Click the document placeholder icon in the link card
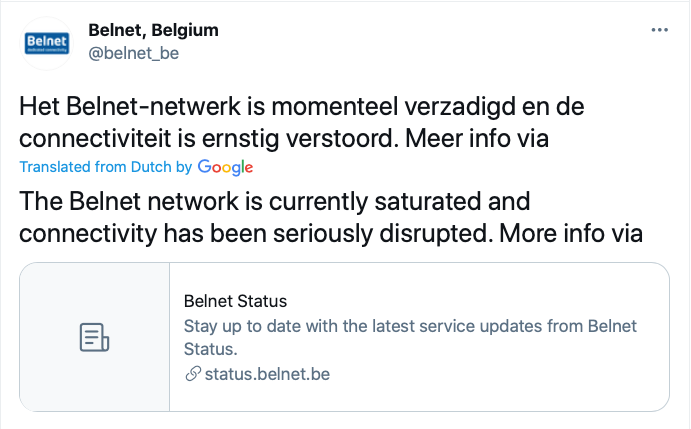 point(94,337)
